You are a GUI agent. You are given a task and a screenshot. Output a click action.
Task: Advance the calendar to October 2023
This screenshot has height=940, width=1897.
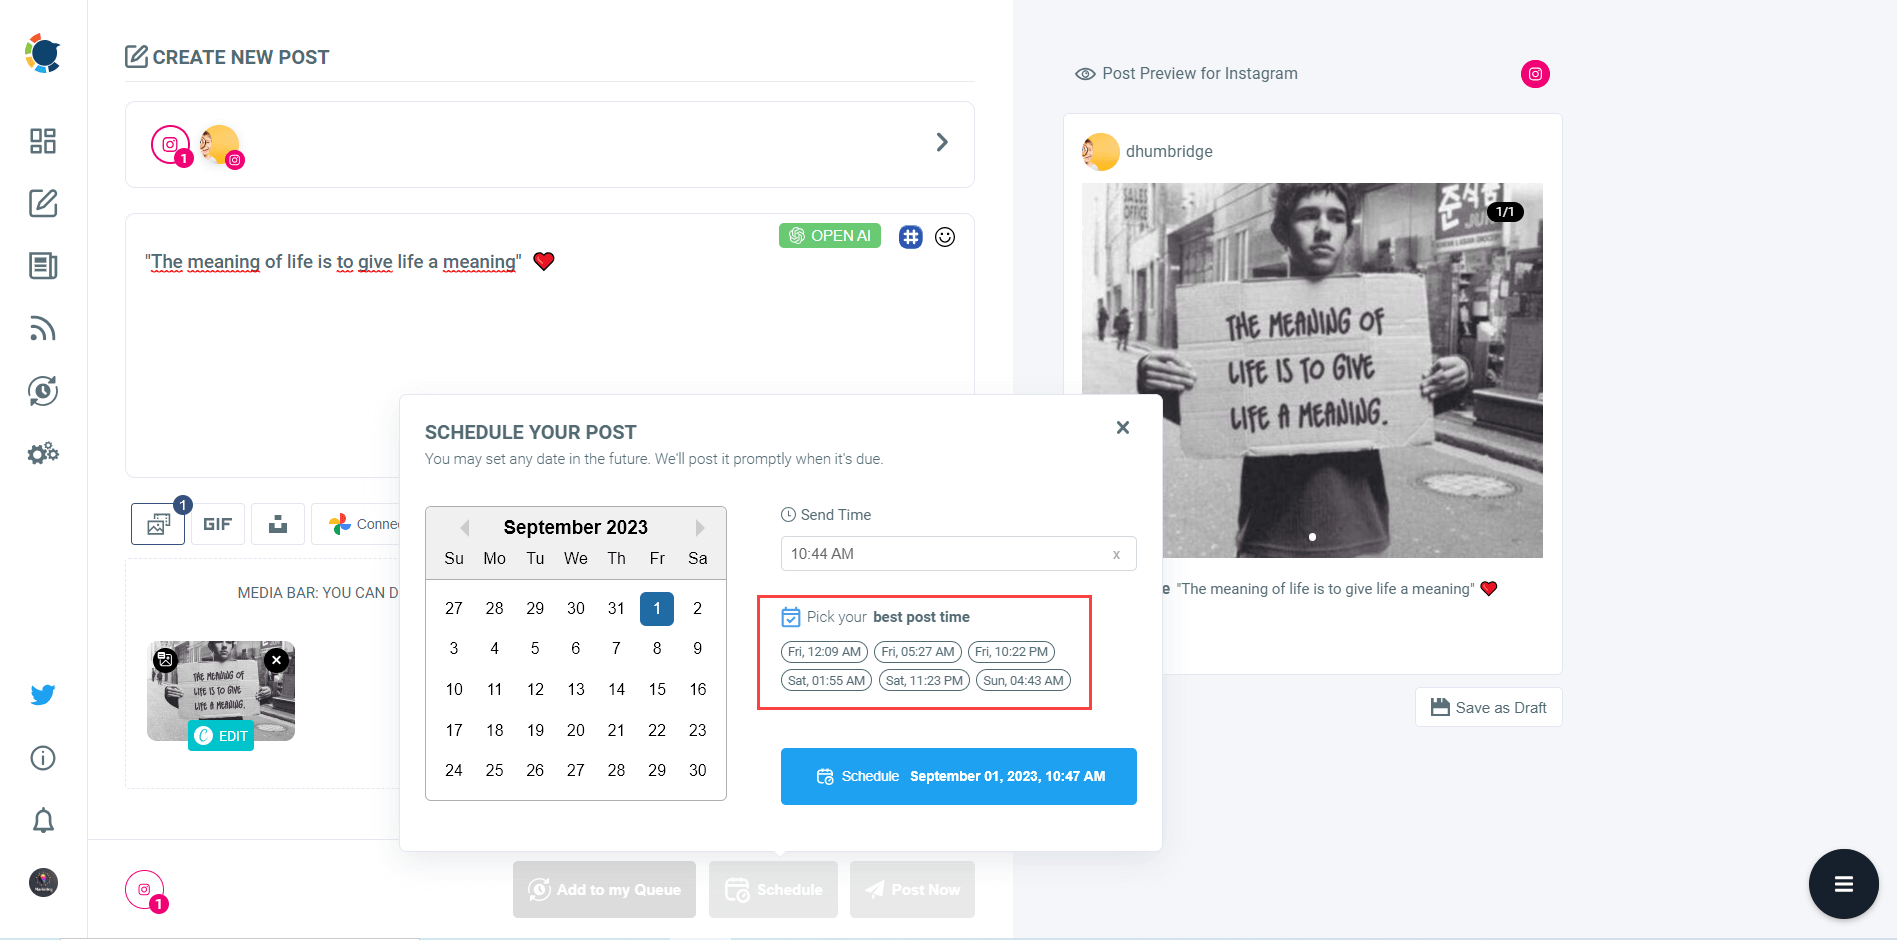point(699,527)
